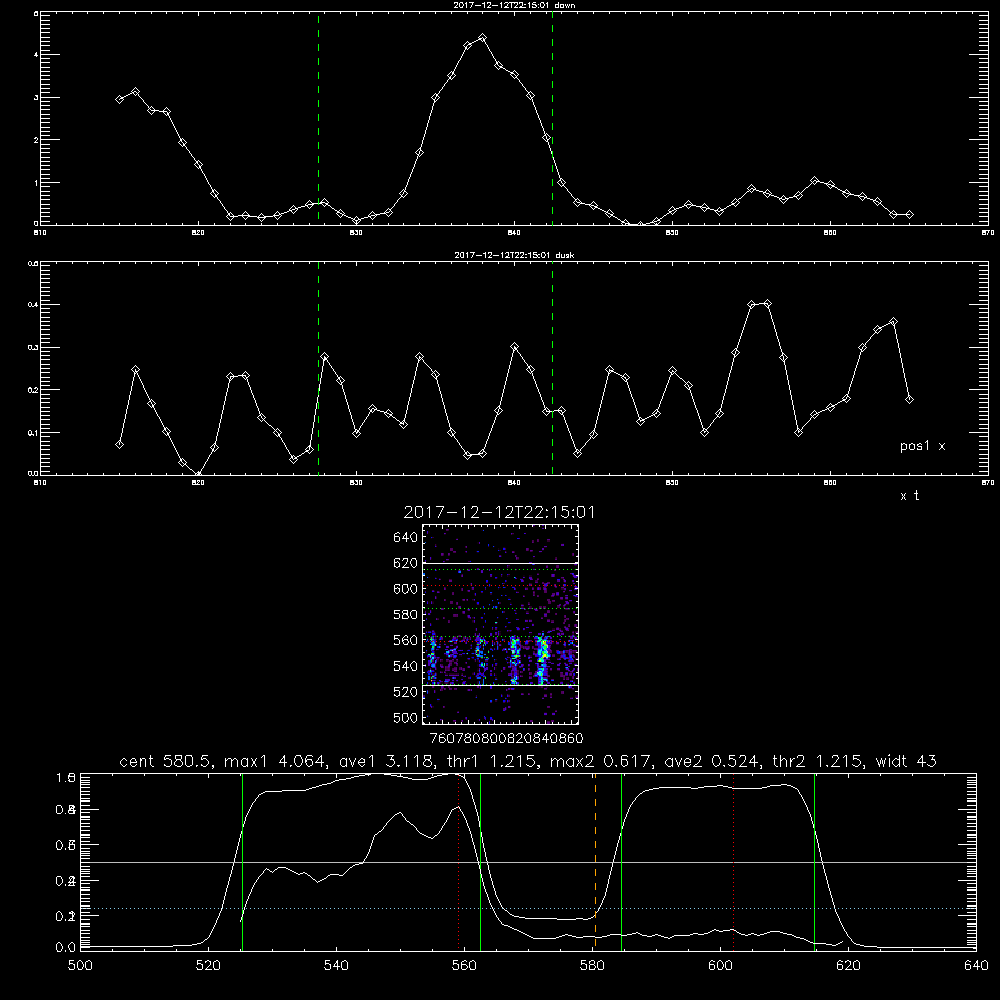Click y-axis label '0.4' of the dusk plot

33,305
